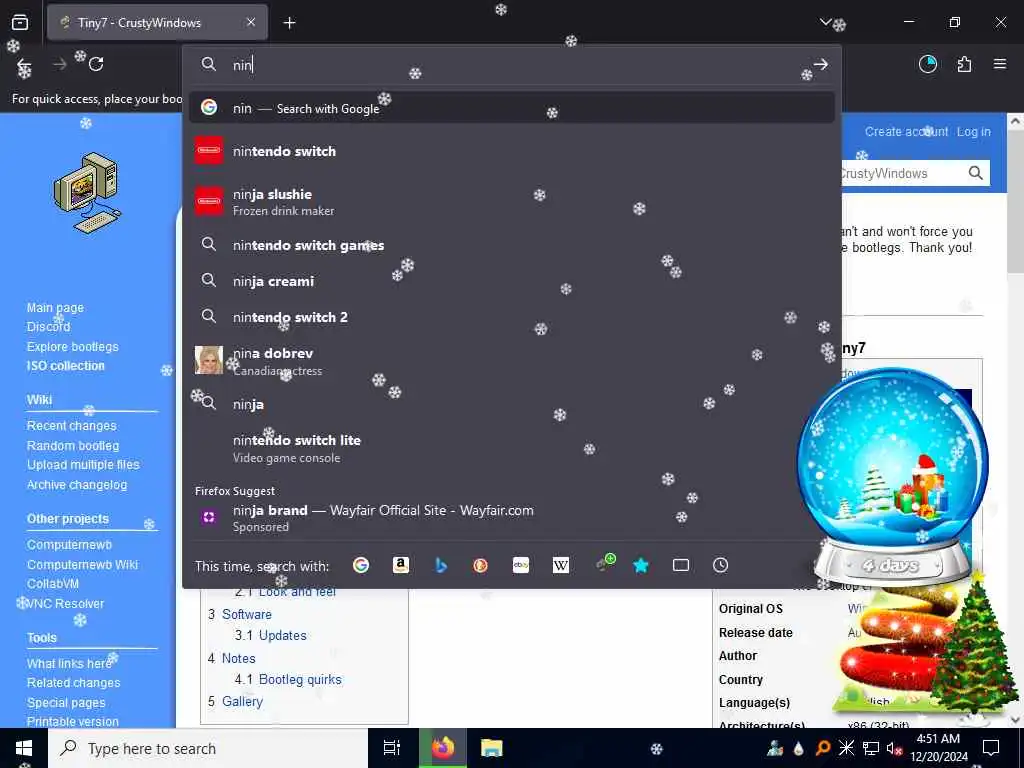The width and height of the screenshot is (1024, 768).
Task: Search this time with Wikipedia
Action: [561, 565]
